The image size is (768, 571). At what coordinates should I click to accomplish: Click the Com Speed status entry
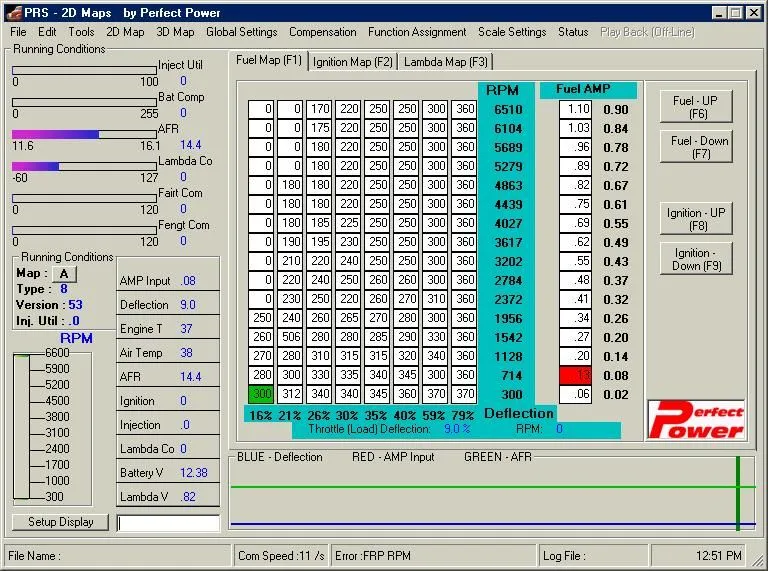pyautogui.click(x=281, y=556)
